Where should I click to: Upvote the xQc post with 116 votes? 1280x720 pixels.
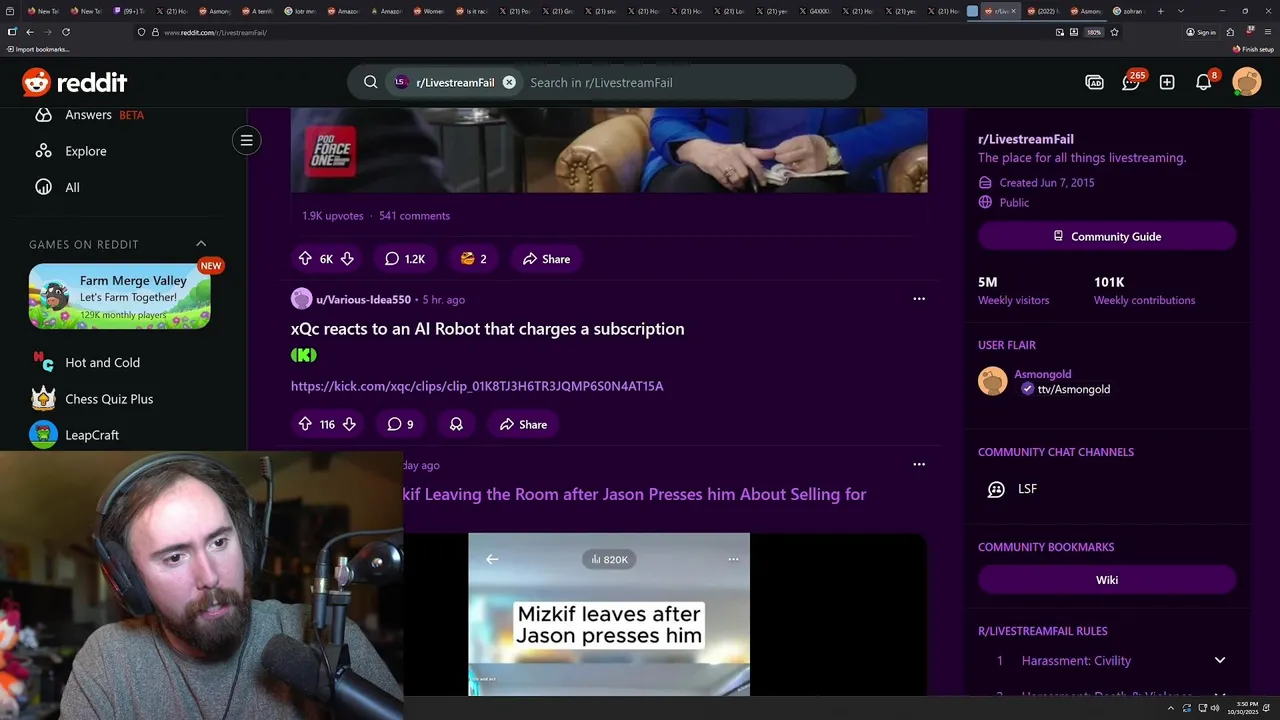305,424
